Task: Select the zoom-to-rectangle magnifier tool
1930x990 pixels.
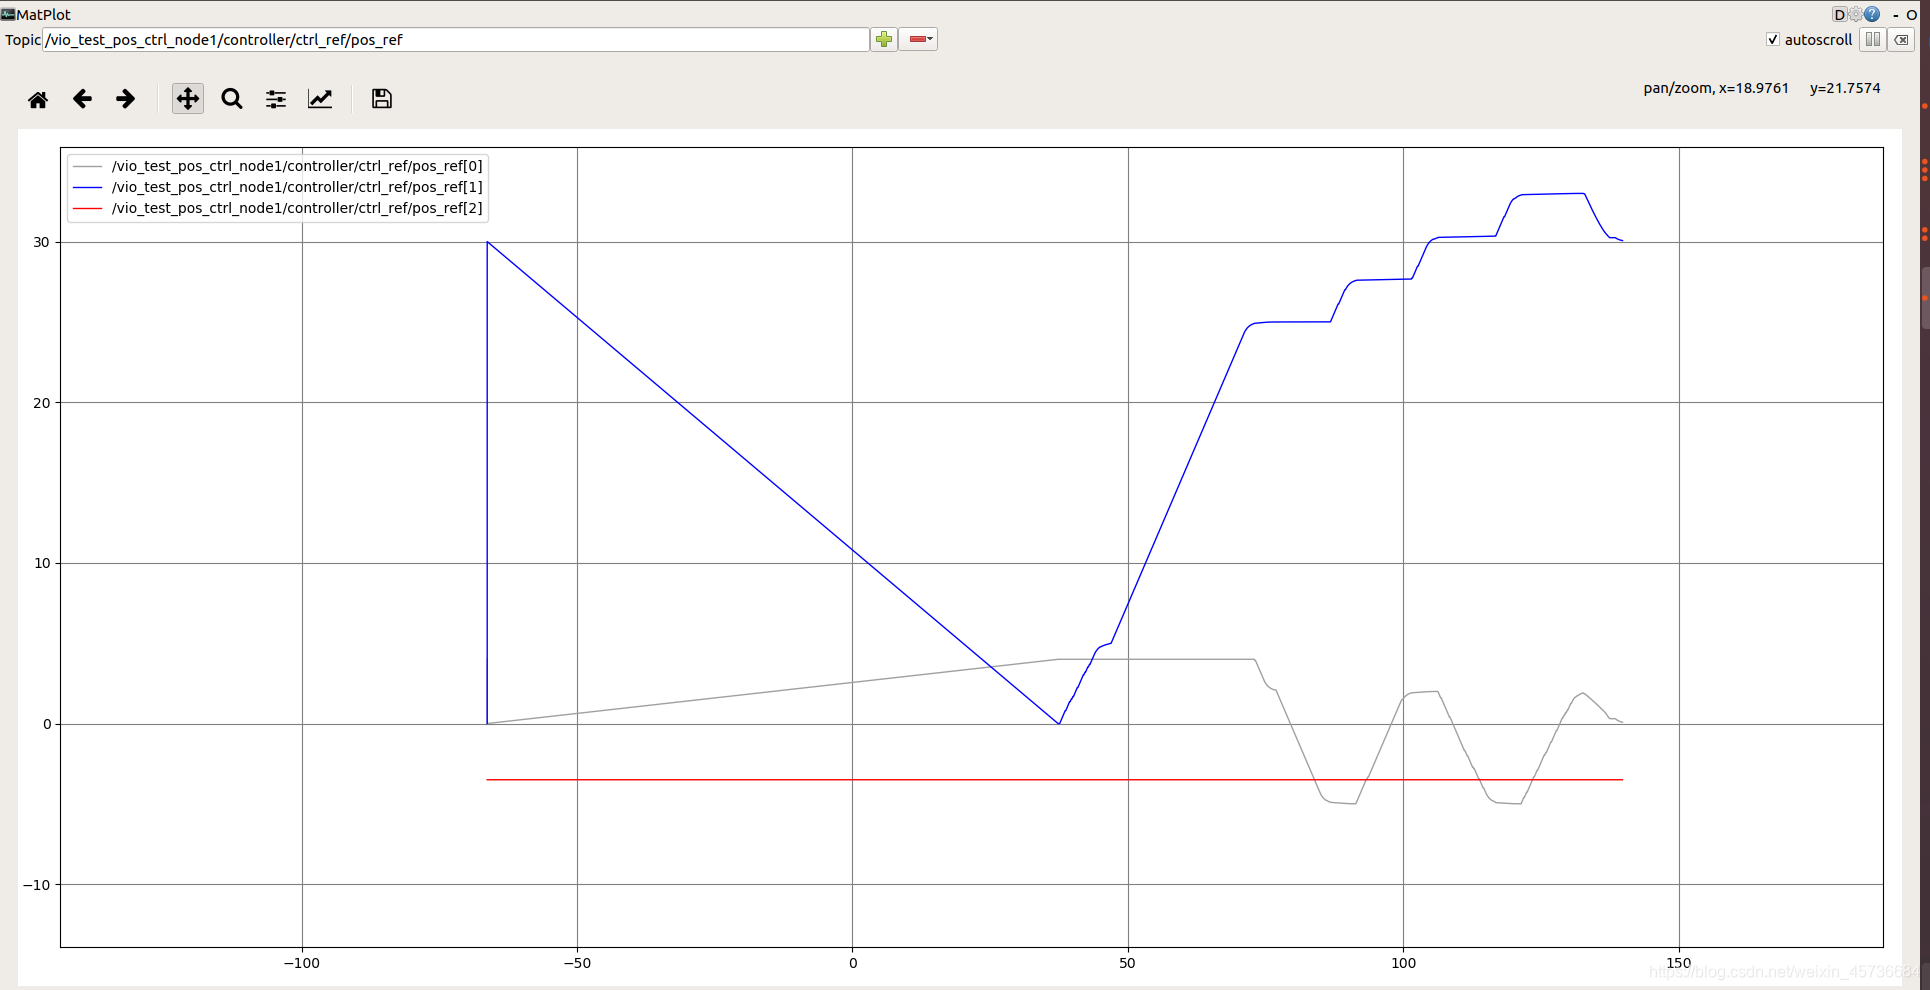Action: click(232, 99)
